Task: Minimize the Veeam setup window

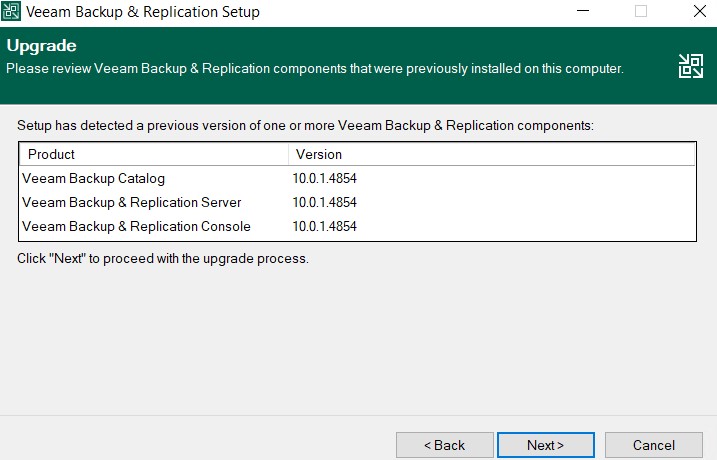Action: pyautogui.click(x=583, y=11)
